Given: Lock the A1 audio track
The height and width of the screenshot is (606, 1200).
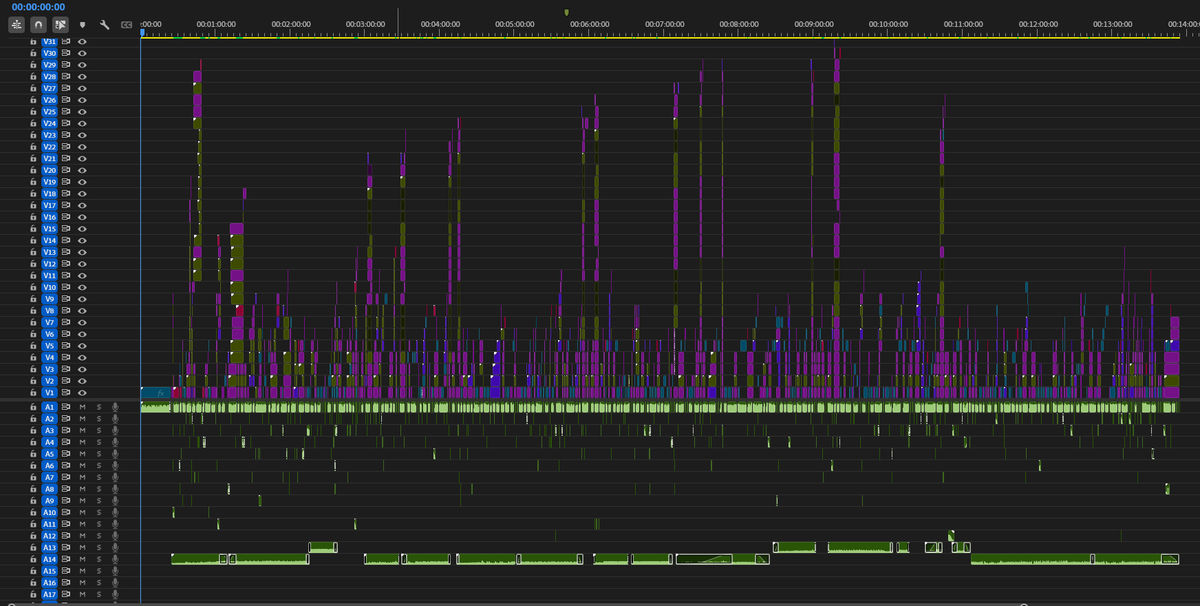Looking at the screenshot, I should tap(33, 408).
